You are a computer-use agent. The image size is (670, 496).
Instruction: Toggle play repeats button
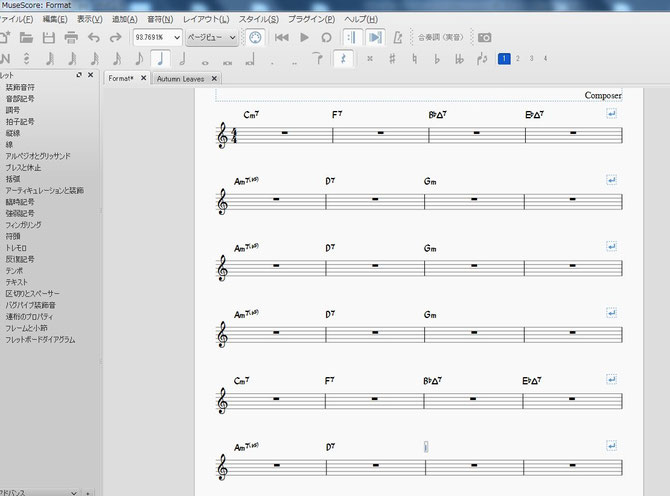pyautogui.click(x=352, y=38)
